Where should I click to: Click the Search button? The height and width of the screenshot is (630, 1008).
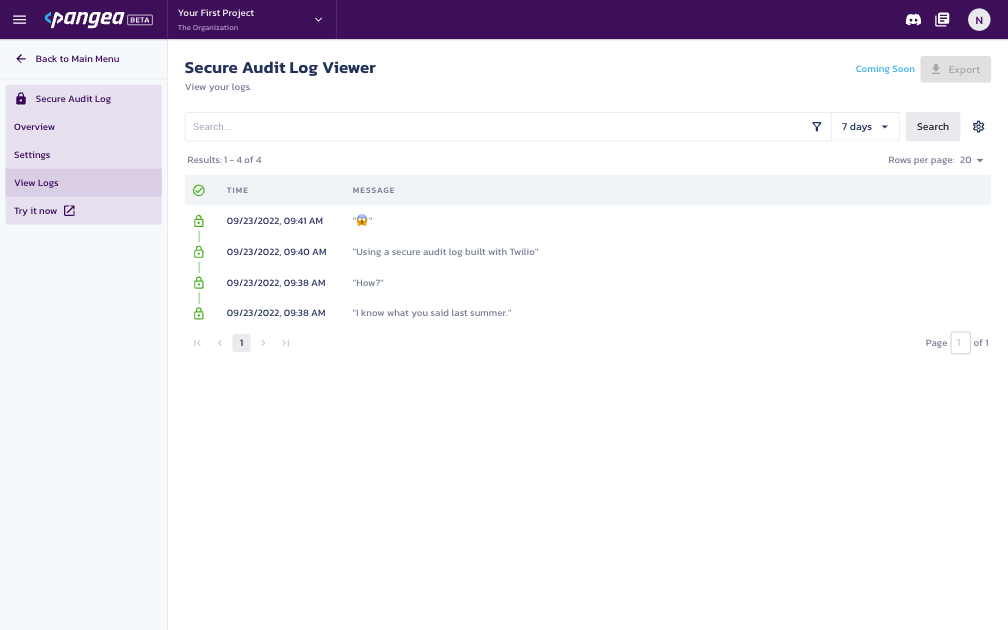click(933, 127)
